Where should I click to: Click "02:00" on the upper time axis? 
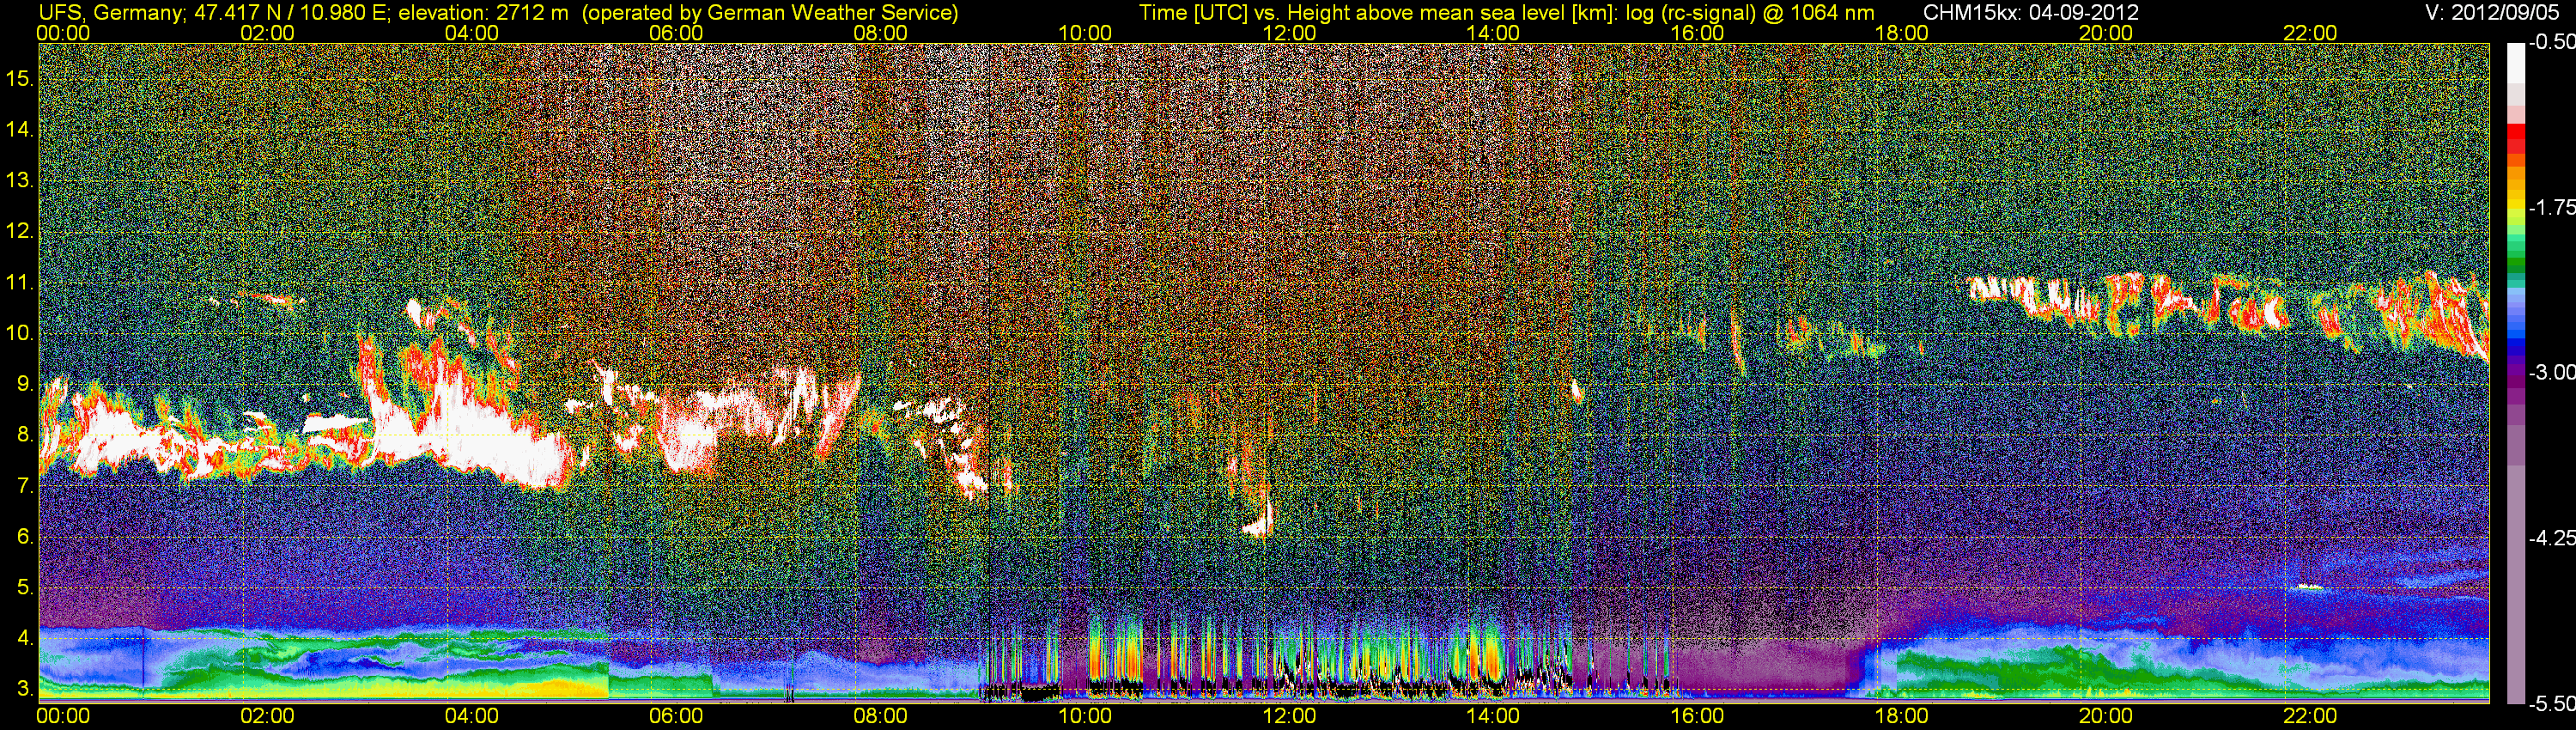[x=268, y=32]
